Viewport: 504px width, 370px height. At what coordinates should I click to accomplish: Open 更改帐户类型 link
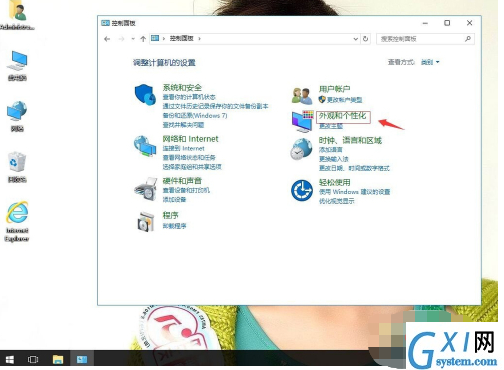click(344, 100)
